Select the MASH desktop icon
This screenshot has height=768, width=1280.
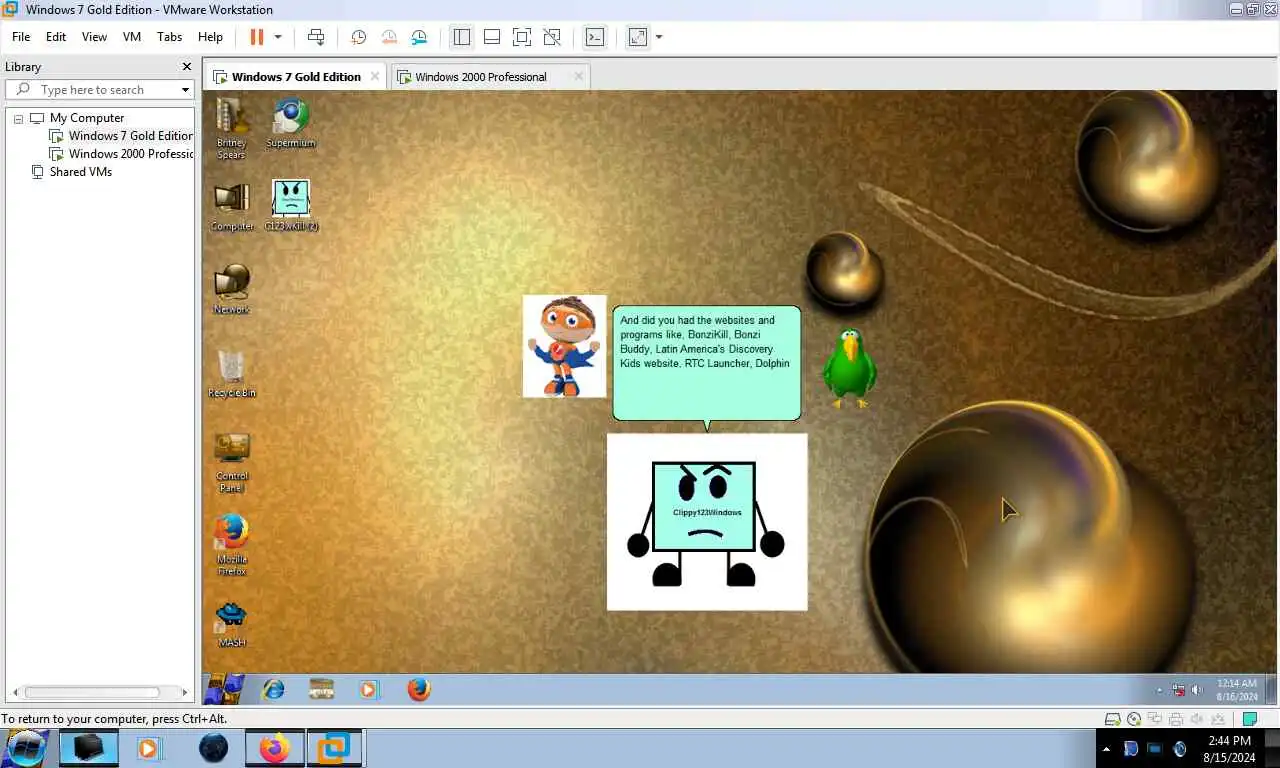232,624
